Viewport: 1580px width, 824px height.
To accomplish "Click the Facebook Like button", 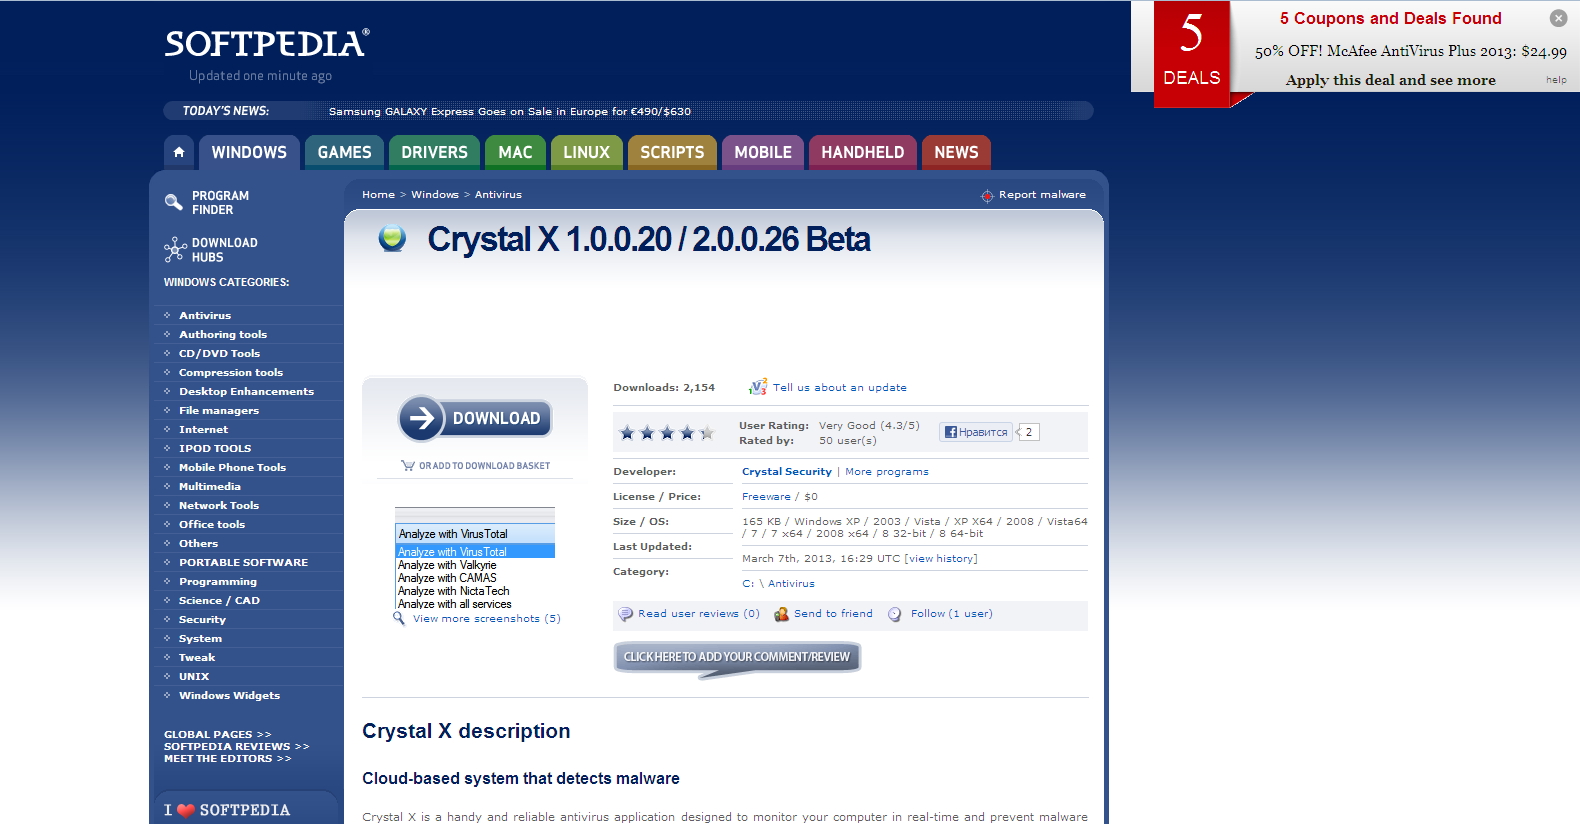I will coord(975,432).
